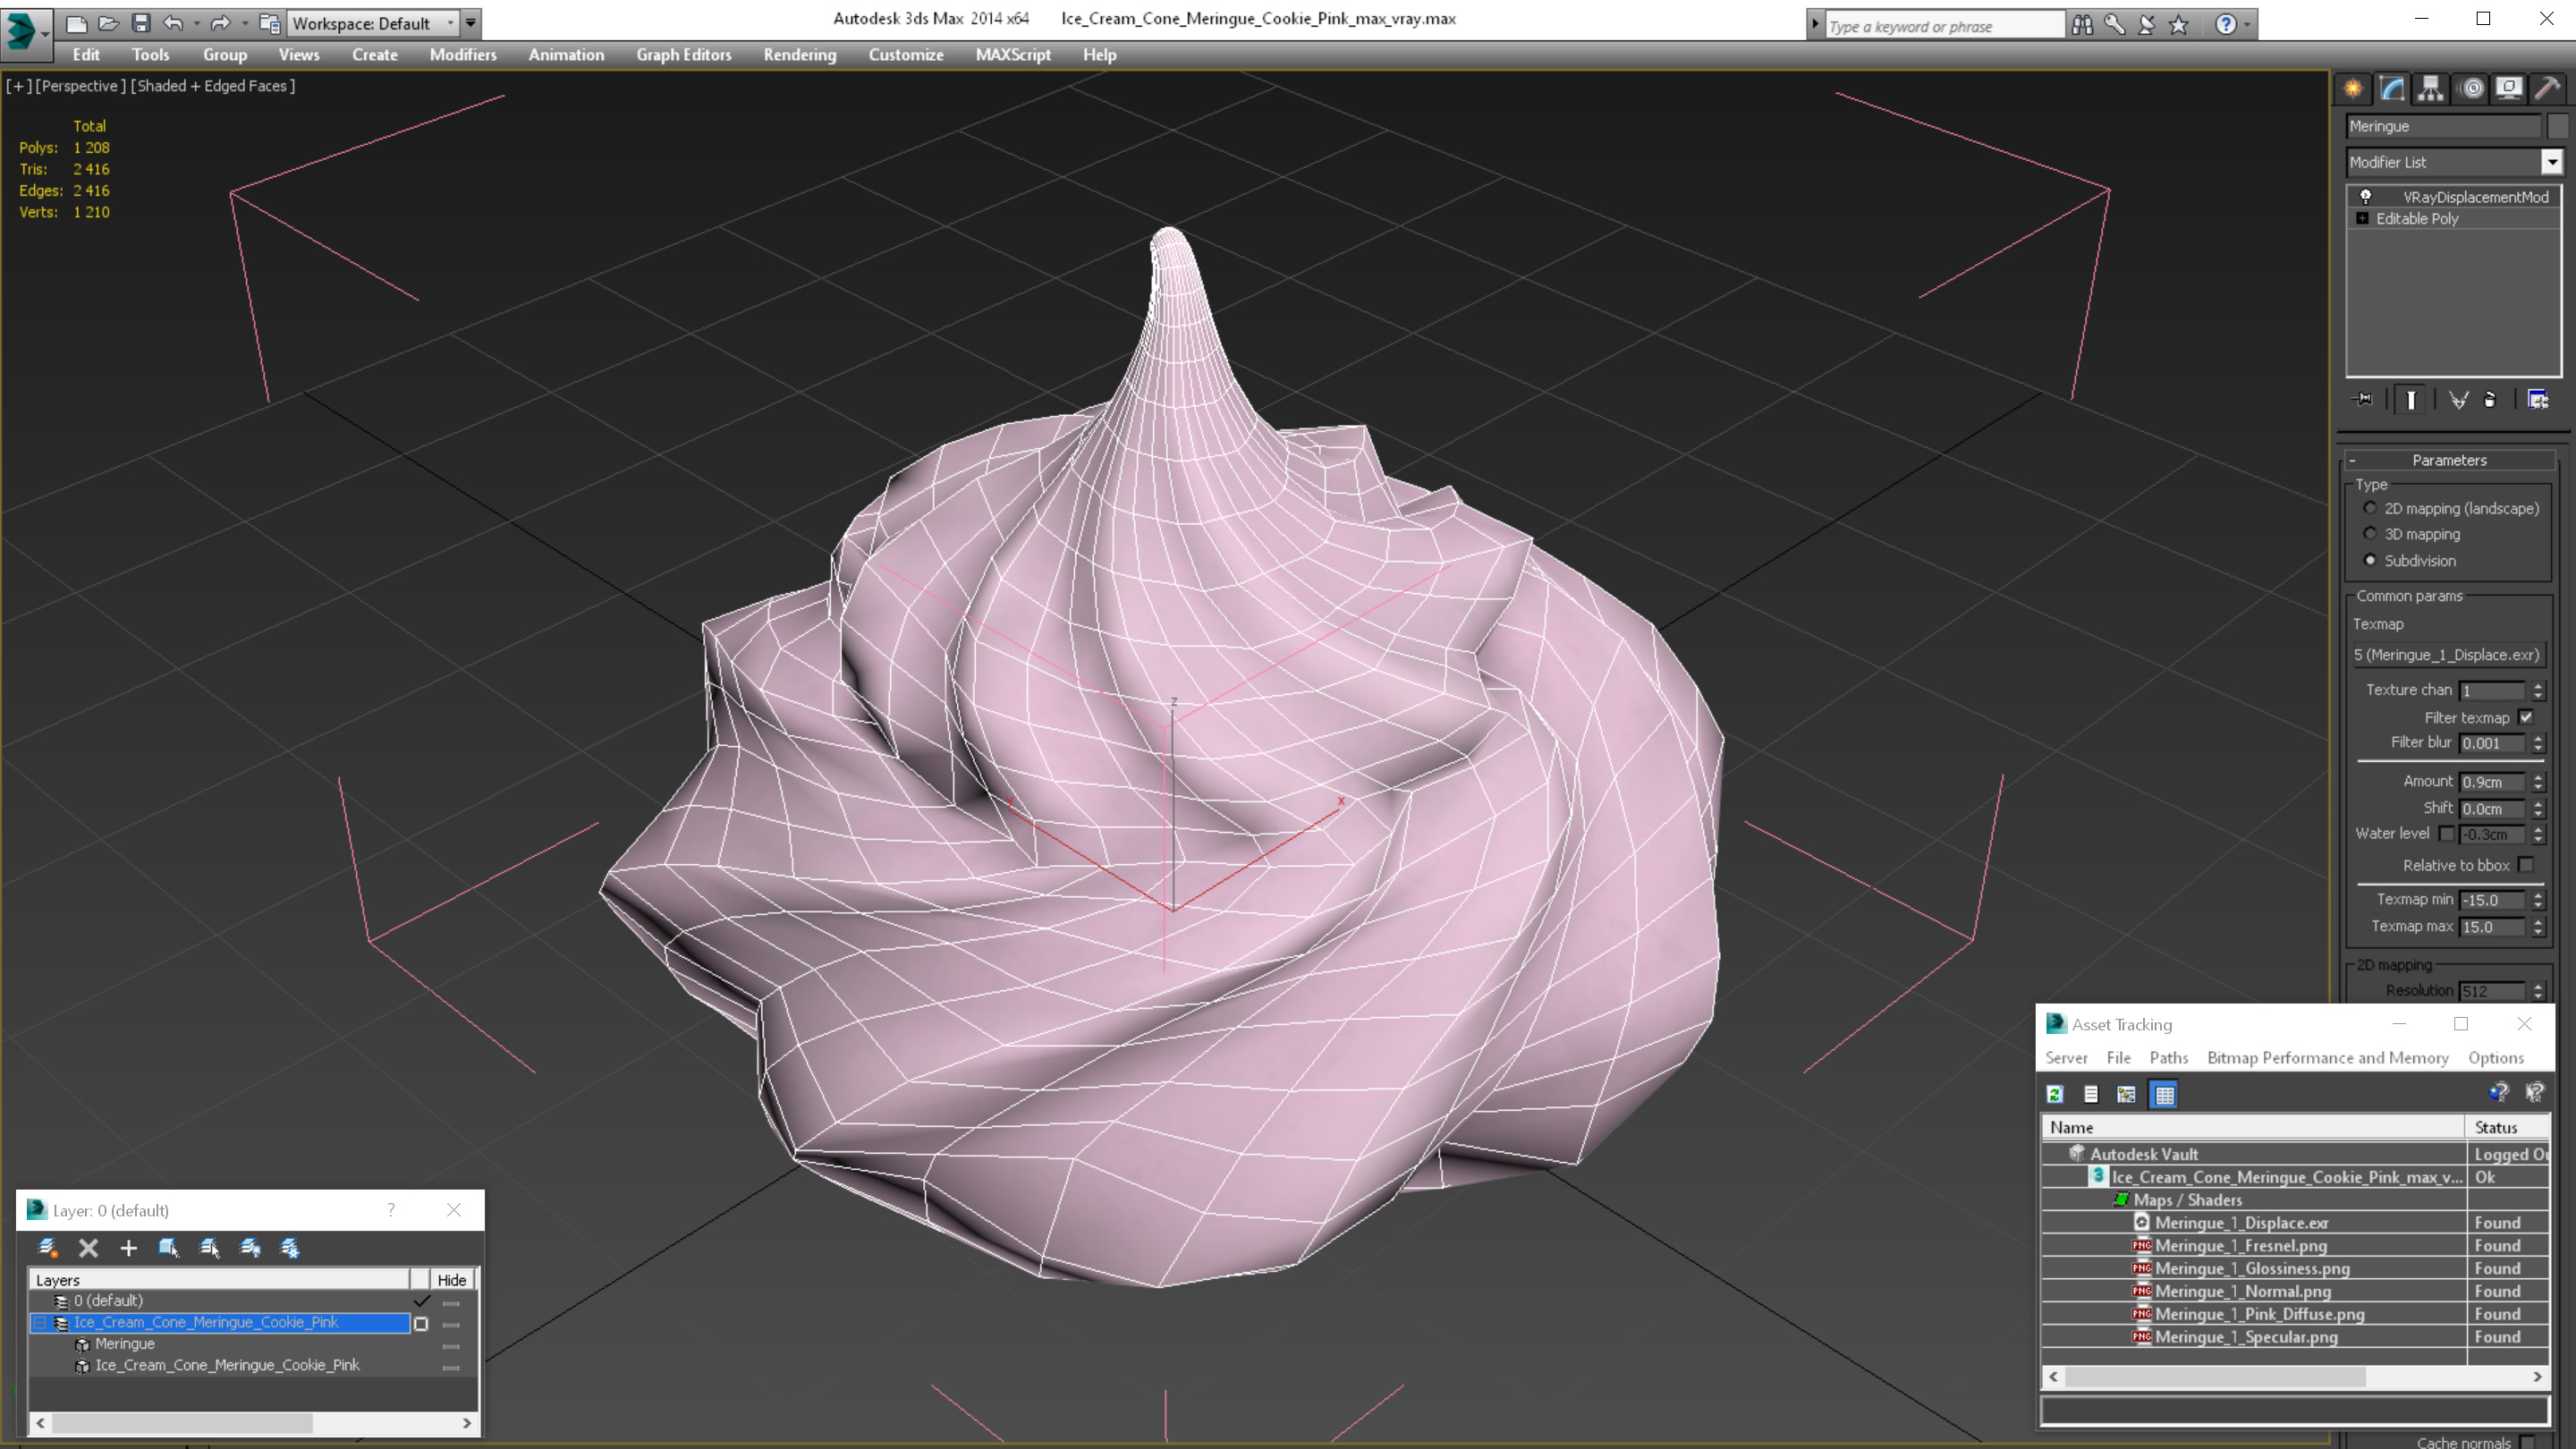Open the MAXScript menu
The width and height of the screenshot is (2576, 1449).
click(x=1013, y=55)
